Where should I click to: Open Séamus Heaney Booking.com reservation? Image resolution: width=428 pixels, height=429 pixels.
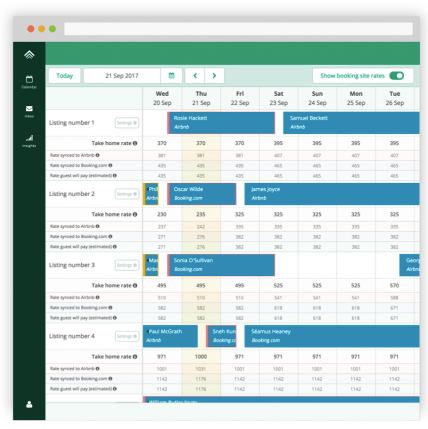(332, 336)
